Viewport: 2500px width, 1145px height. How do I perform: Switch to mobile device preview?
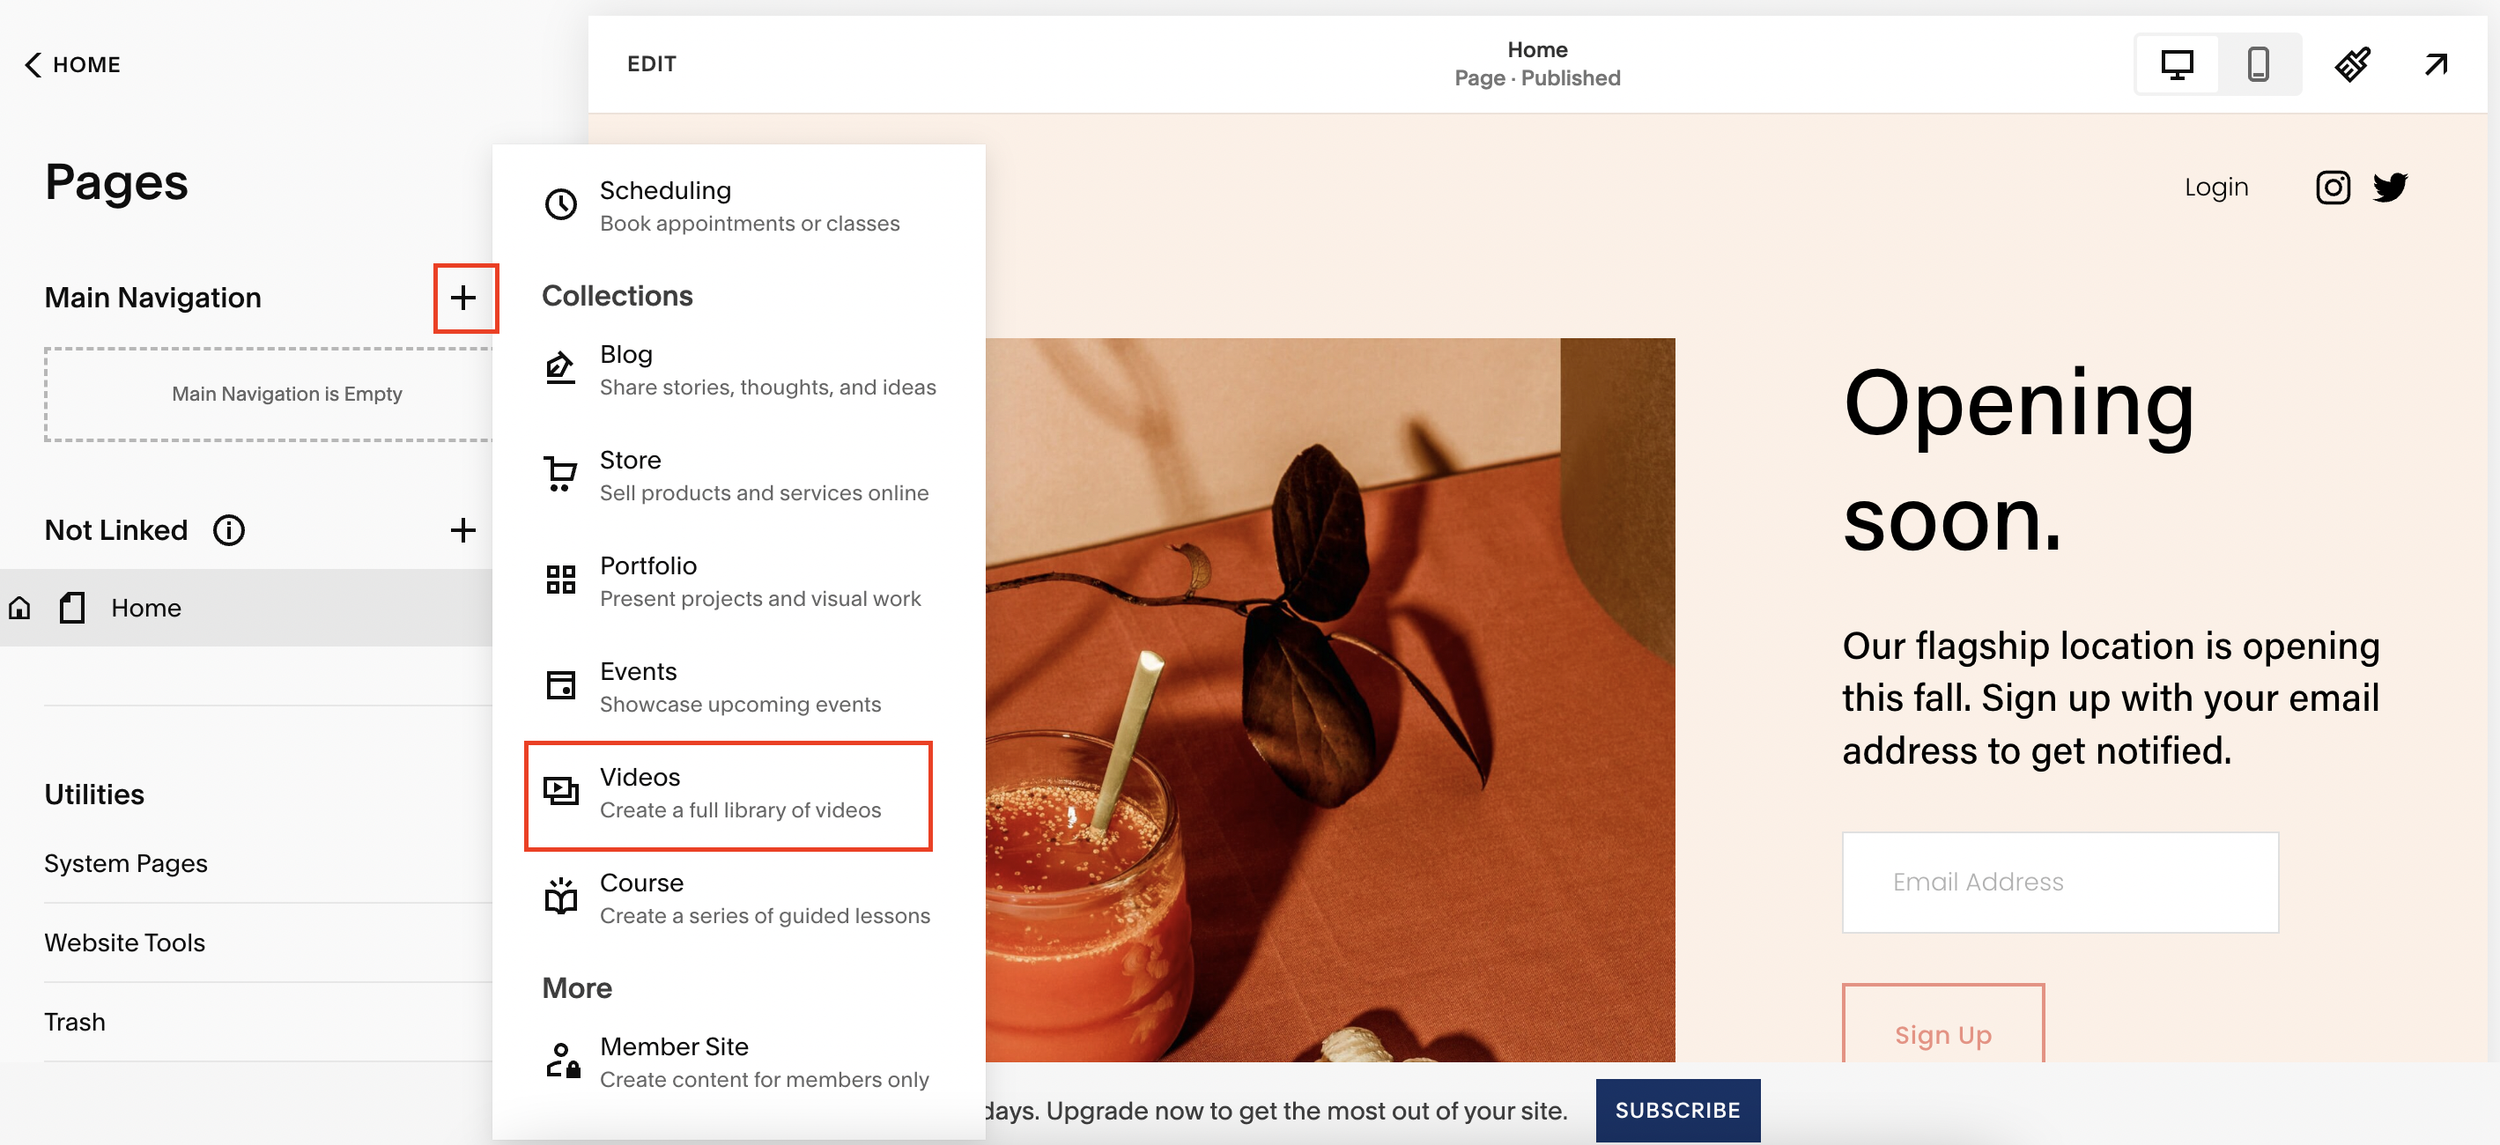(x=2258, y=64)
